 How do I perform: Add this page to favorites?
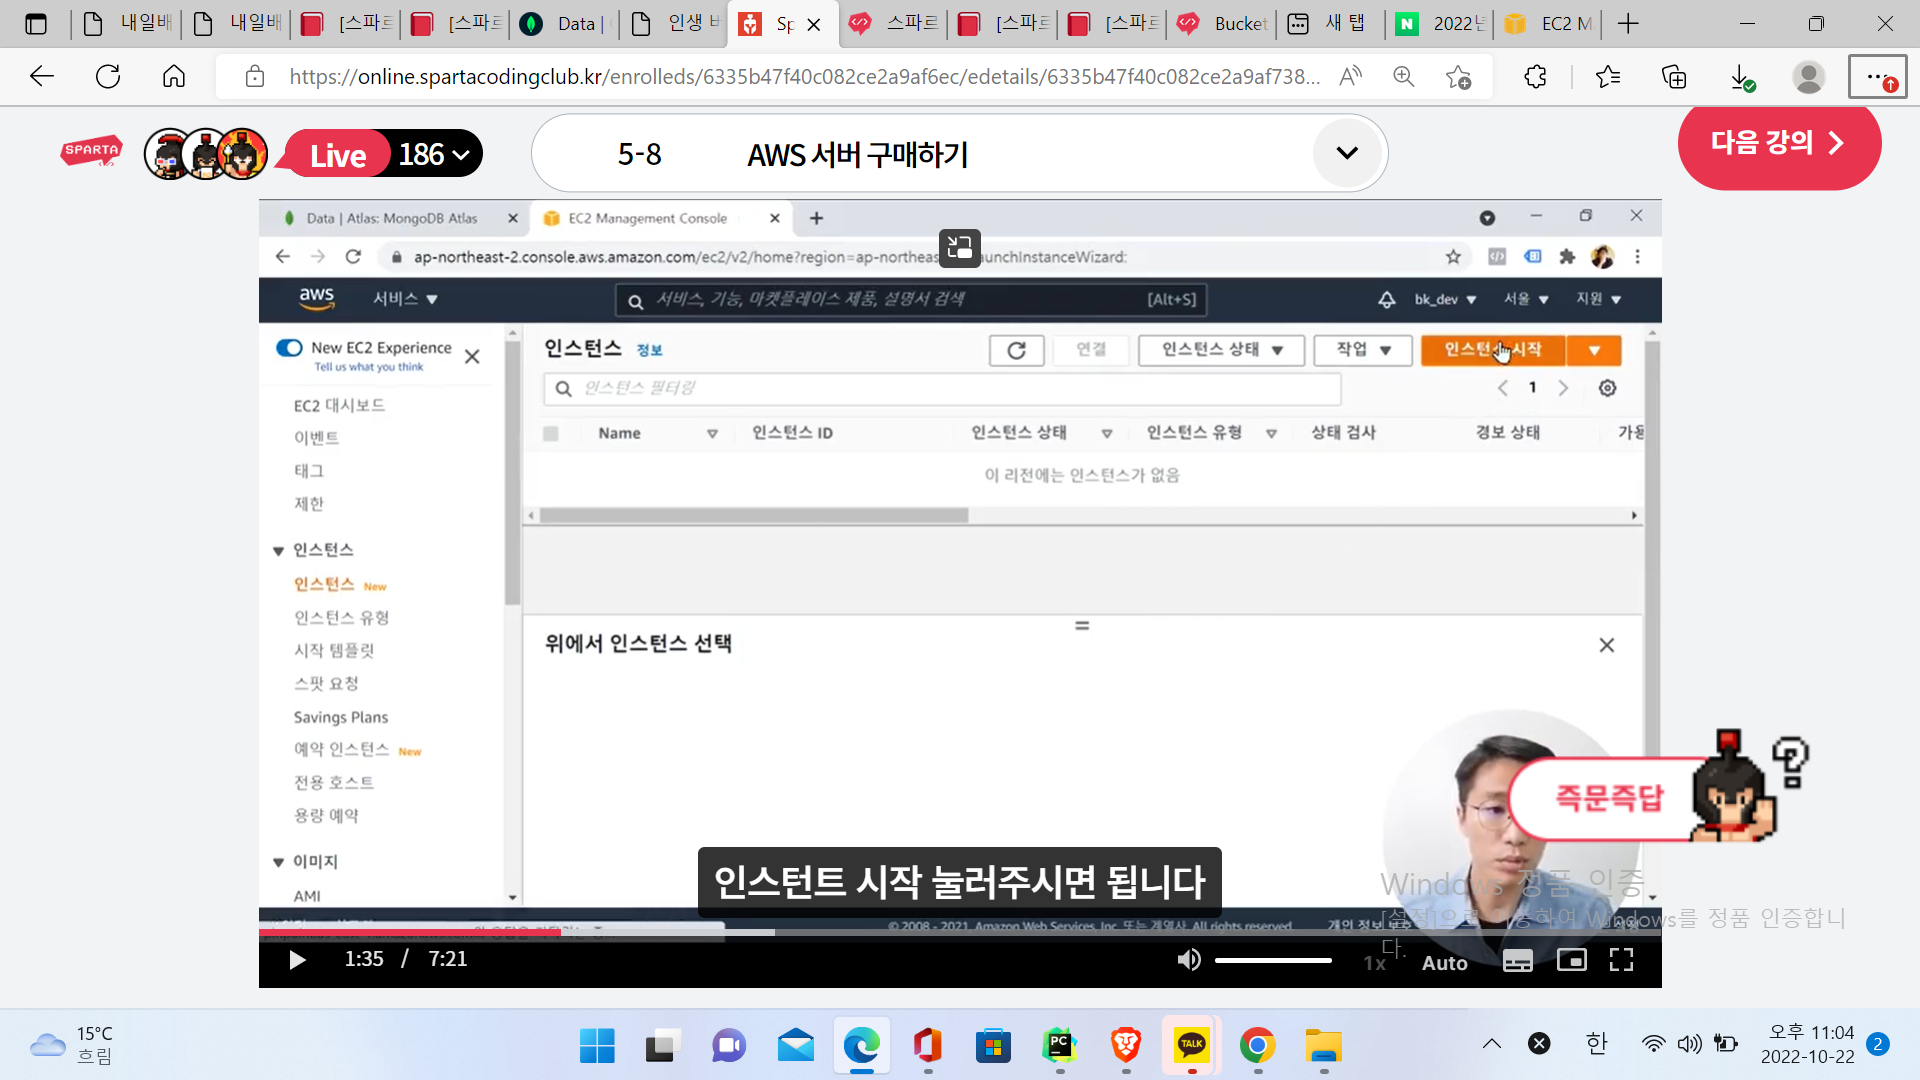1458,77
